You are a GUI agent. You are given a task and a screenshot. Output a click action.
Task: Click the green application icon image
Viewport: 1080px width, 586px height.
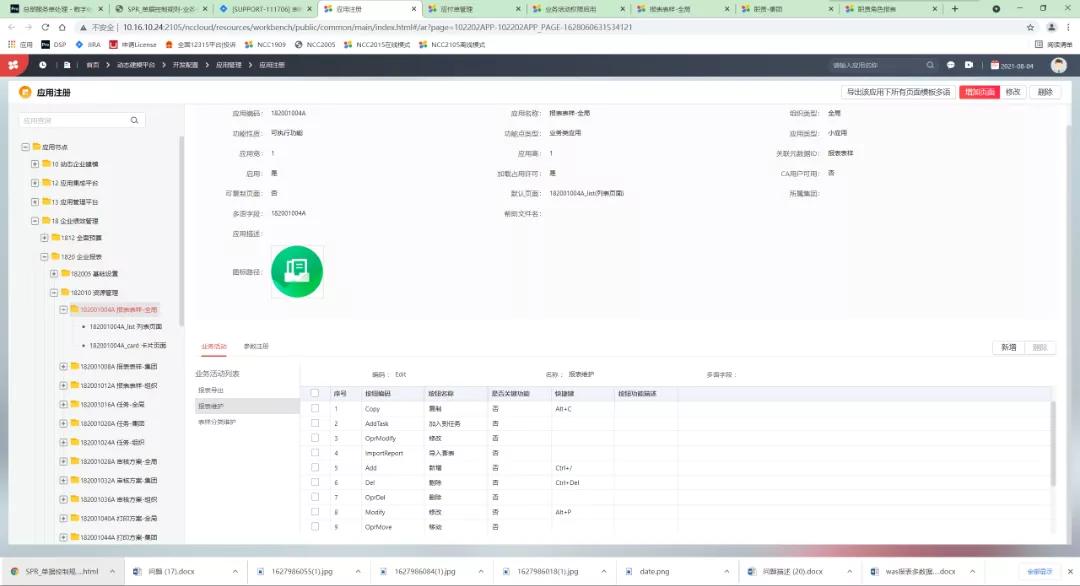(x=297, y=271)
